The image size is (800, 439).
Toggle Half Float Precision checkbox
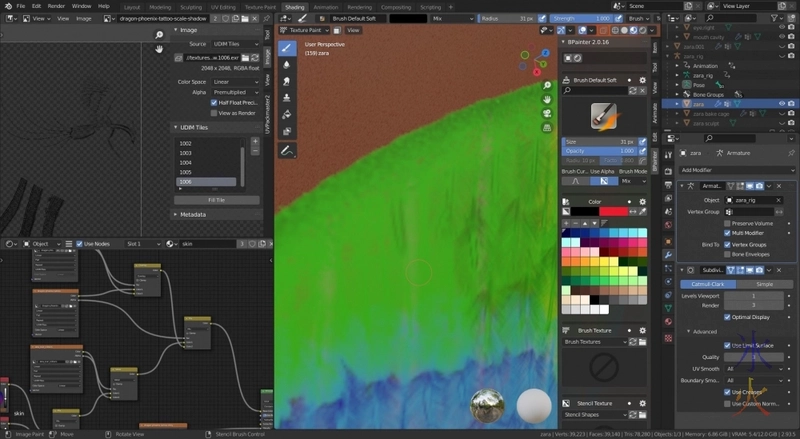click(214, 102)
